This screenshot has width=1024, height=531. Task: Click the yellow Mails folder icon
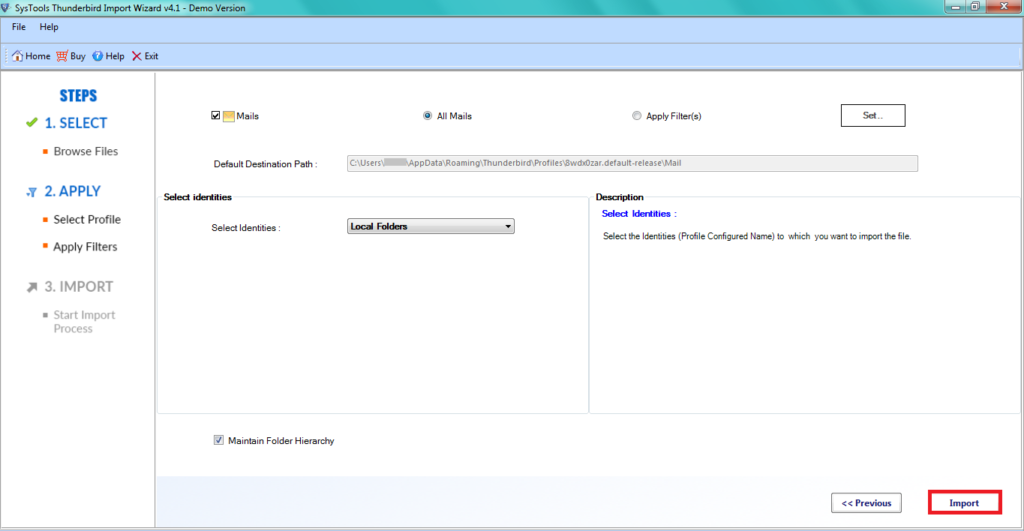[x=229, y=116]
